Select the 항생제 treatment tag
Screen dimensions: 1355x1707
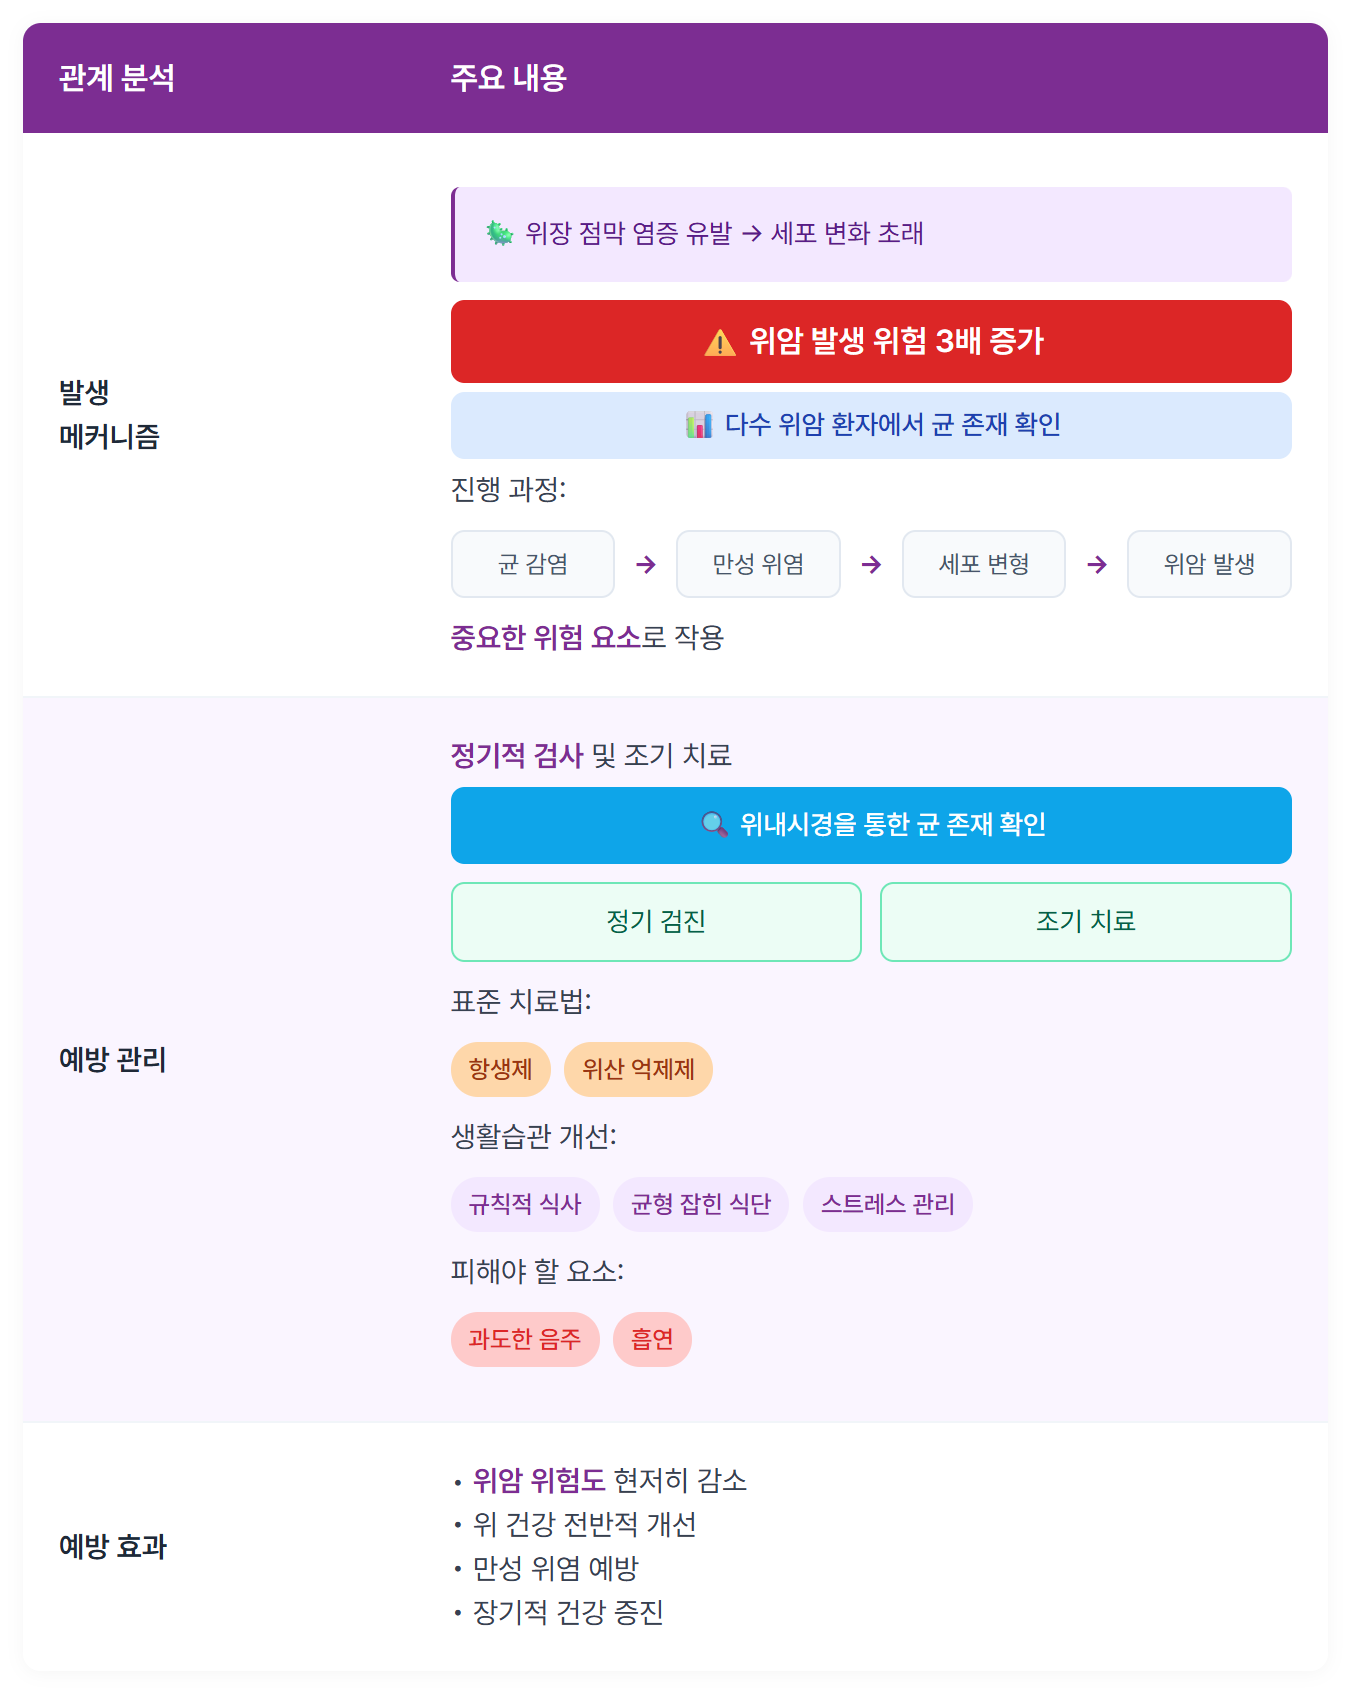501,1069
